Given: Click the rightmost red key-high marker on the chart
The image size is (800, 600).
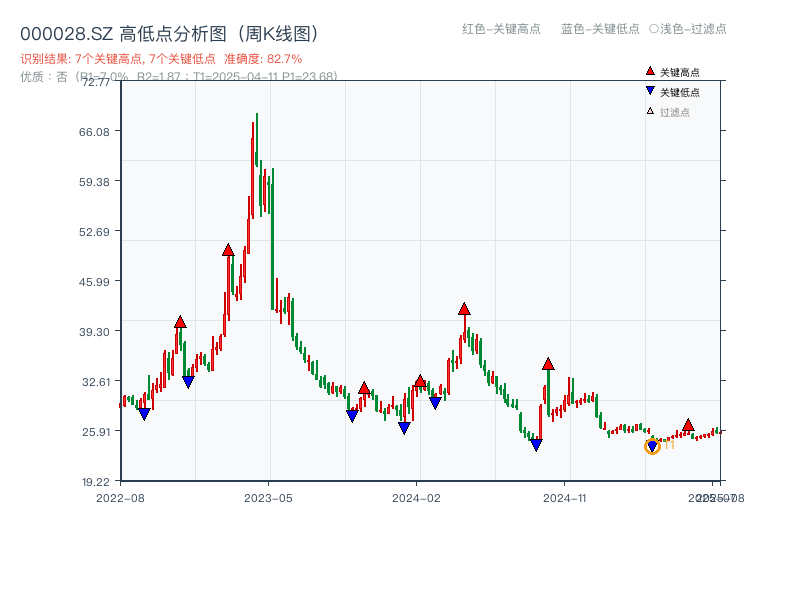Looking at the screenshot, I should pyautogui.click(x=687, y=424).
